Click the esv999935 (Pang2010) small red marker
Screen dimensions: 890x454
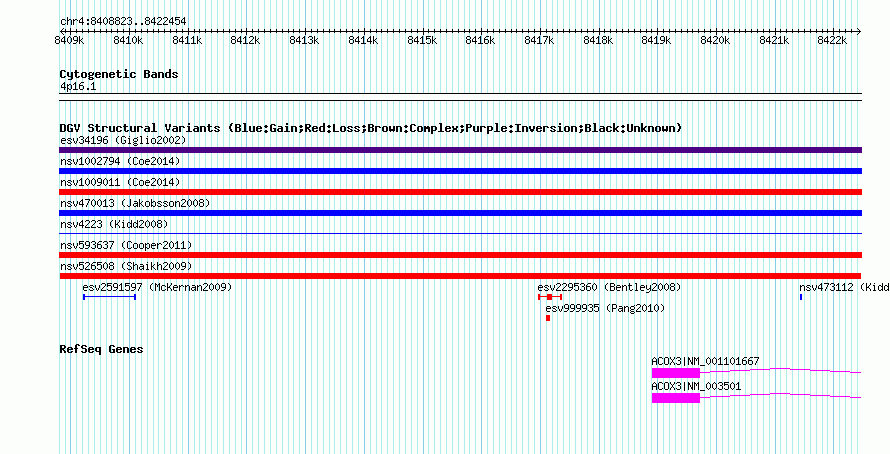coord(548,318)
